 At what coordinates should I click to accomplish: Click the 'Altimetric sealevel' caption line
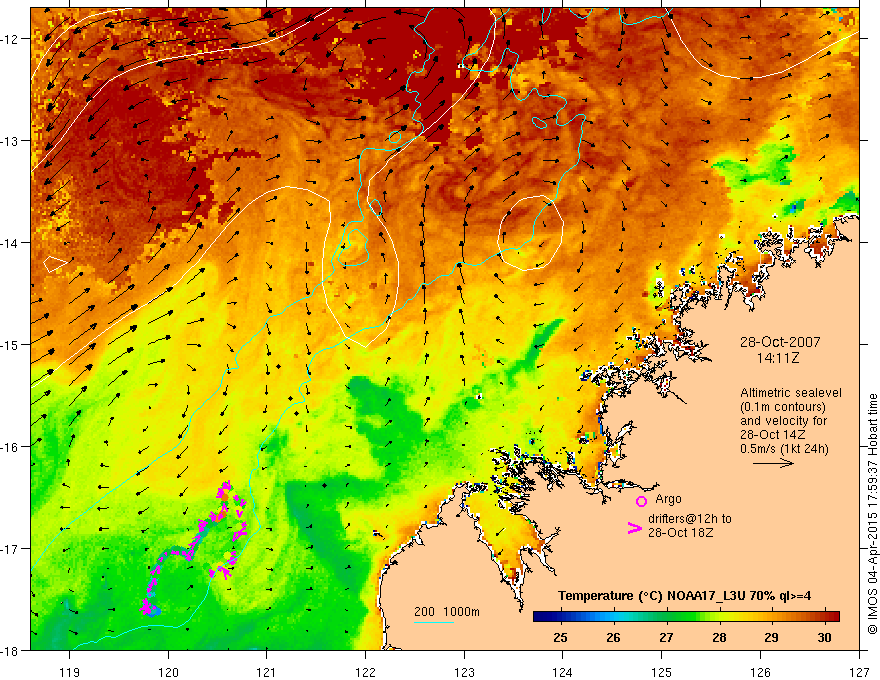[x=791, y=393]
